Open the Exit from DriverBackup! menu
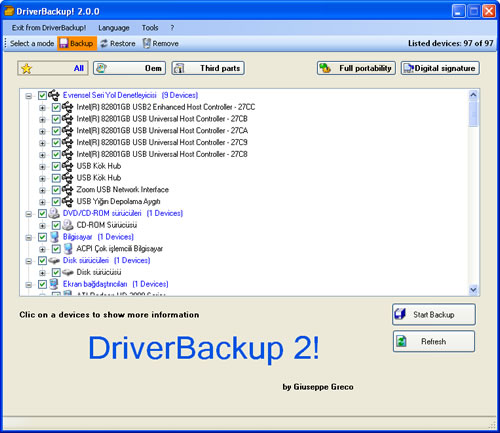This screenshot has height=433, width=500. 49,28
